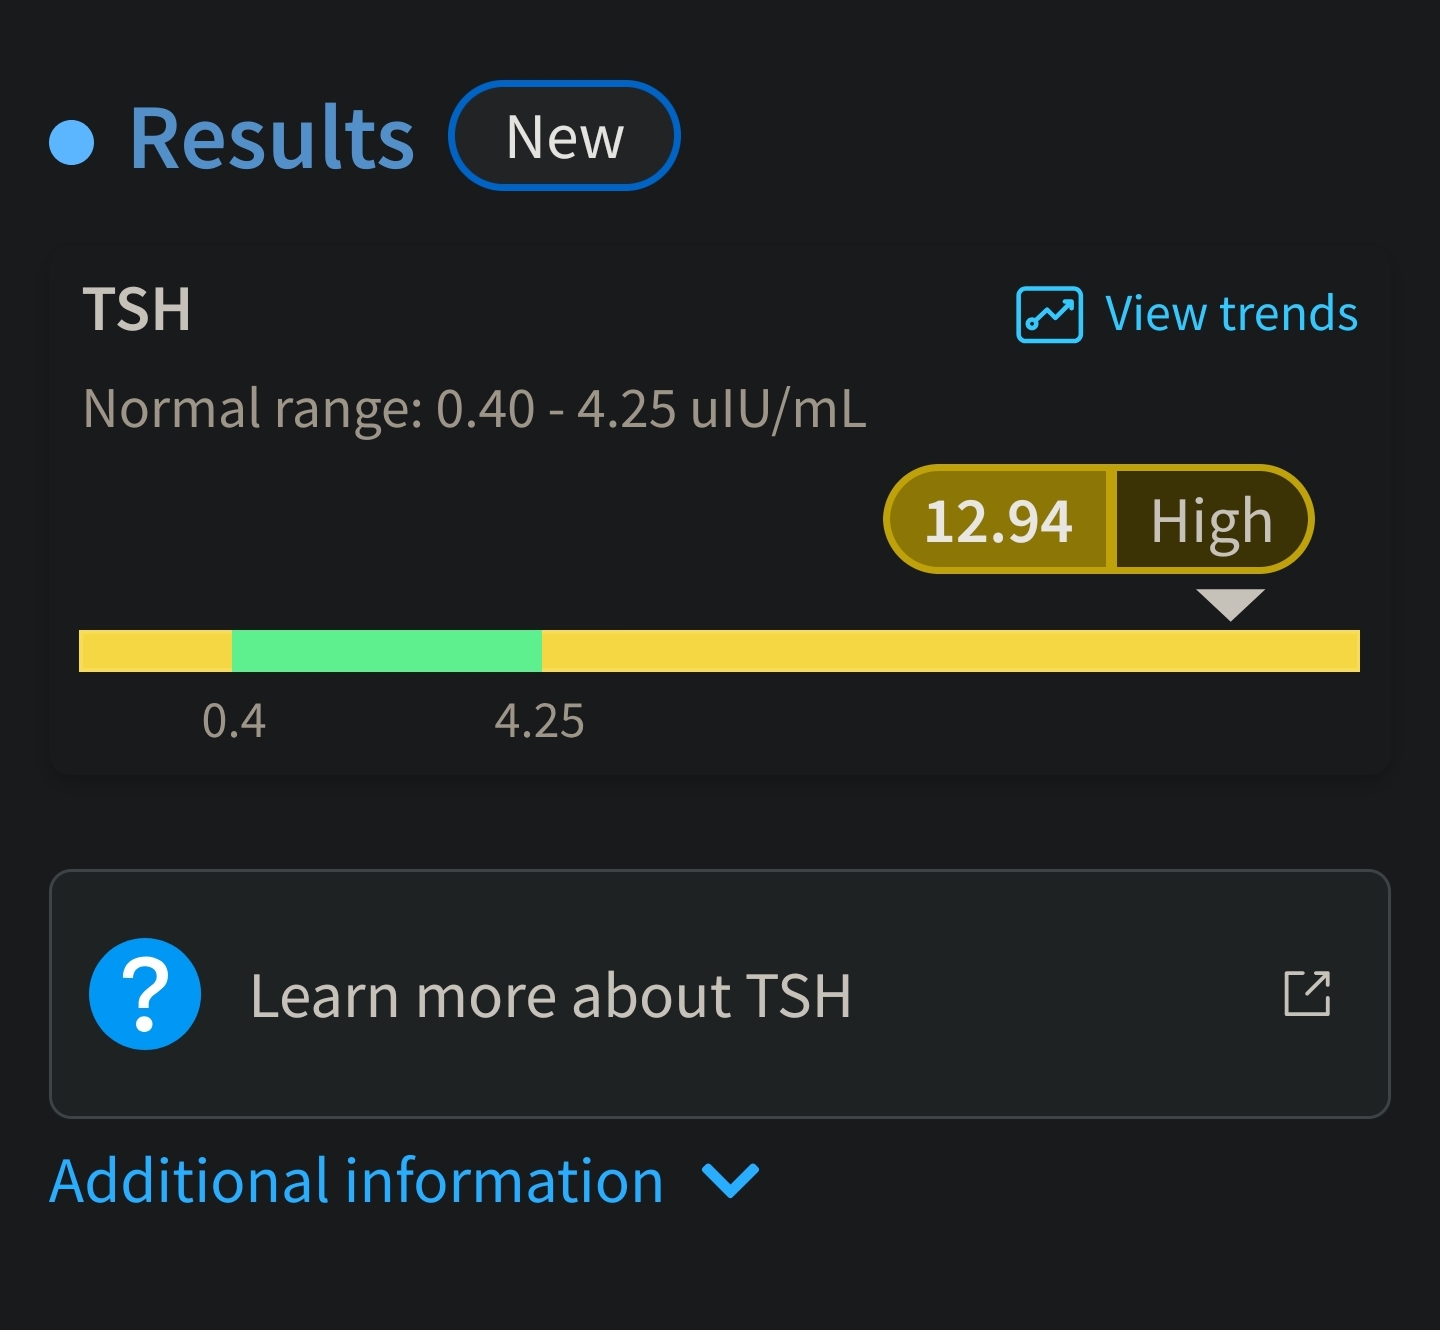Click the low yellow bar segment

155,651
